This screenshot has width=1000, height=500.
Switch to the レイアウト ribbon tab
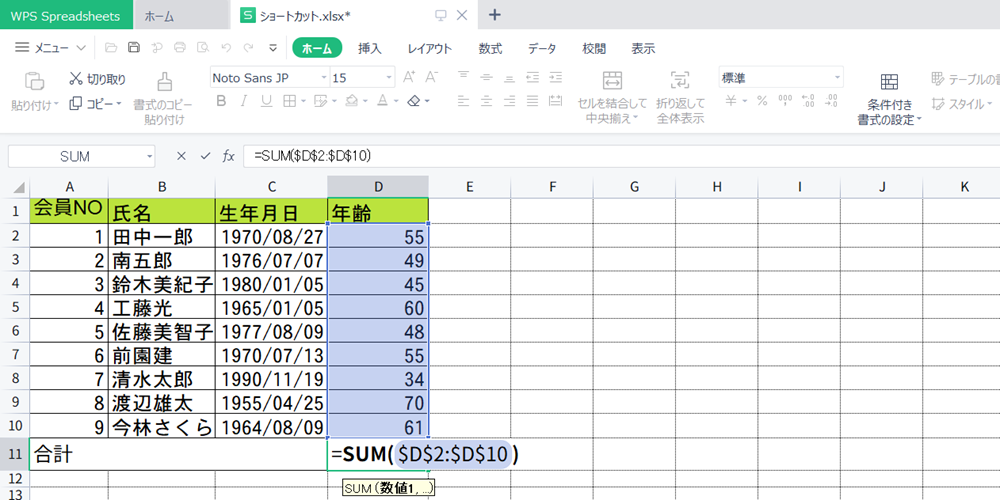point(430,48)
